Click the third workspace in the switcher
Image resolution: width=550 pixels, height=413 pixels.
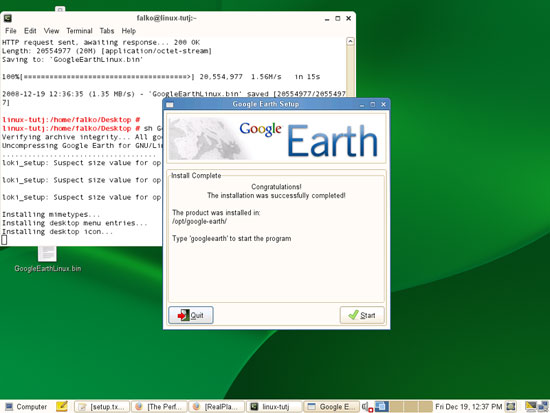click(x=411, y=406)
